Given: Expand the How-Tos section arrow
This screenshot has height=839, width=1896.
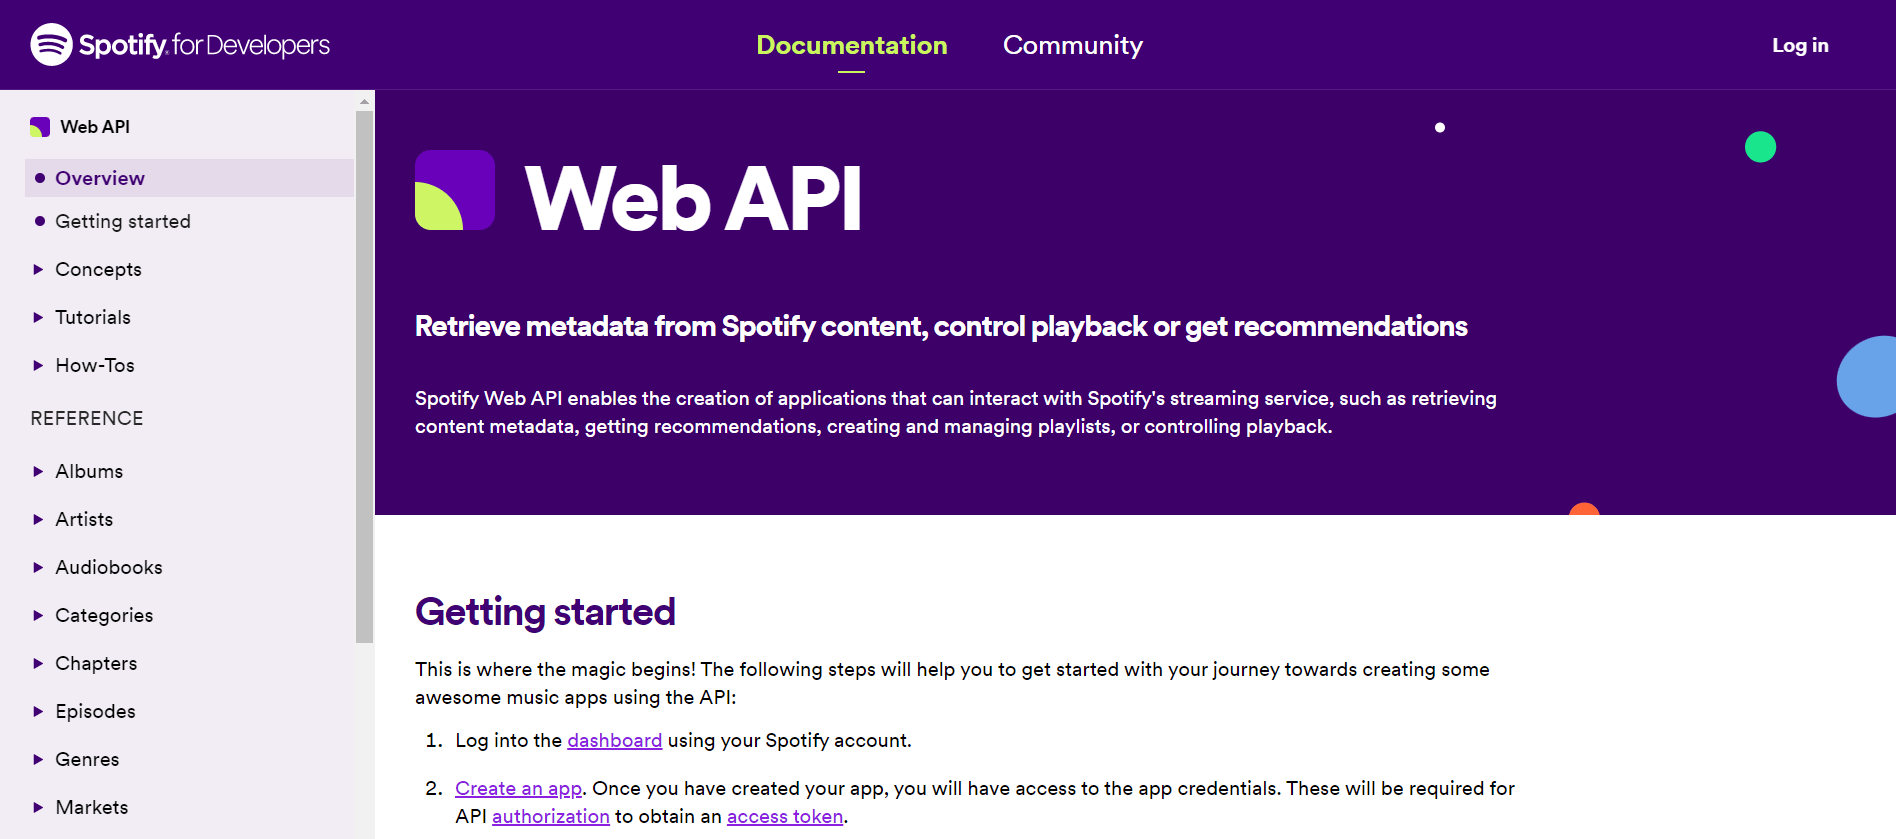Looking at the screenshot, I should point(38,365).
